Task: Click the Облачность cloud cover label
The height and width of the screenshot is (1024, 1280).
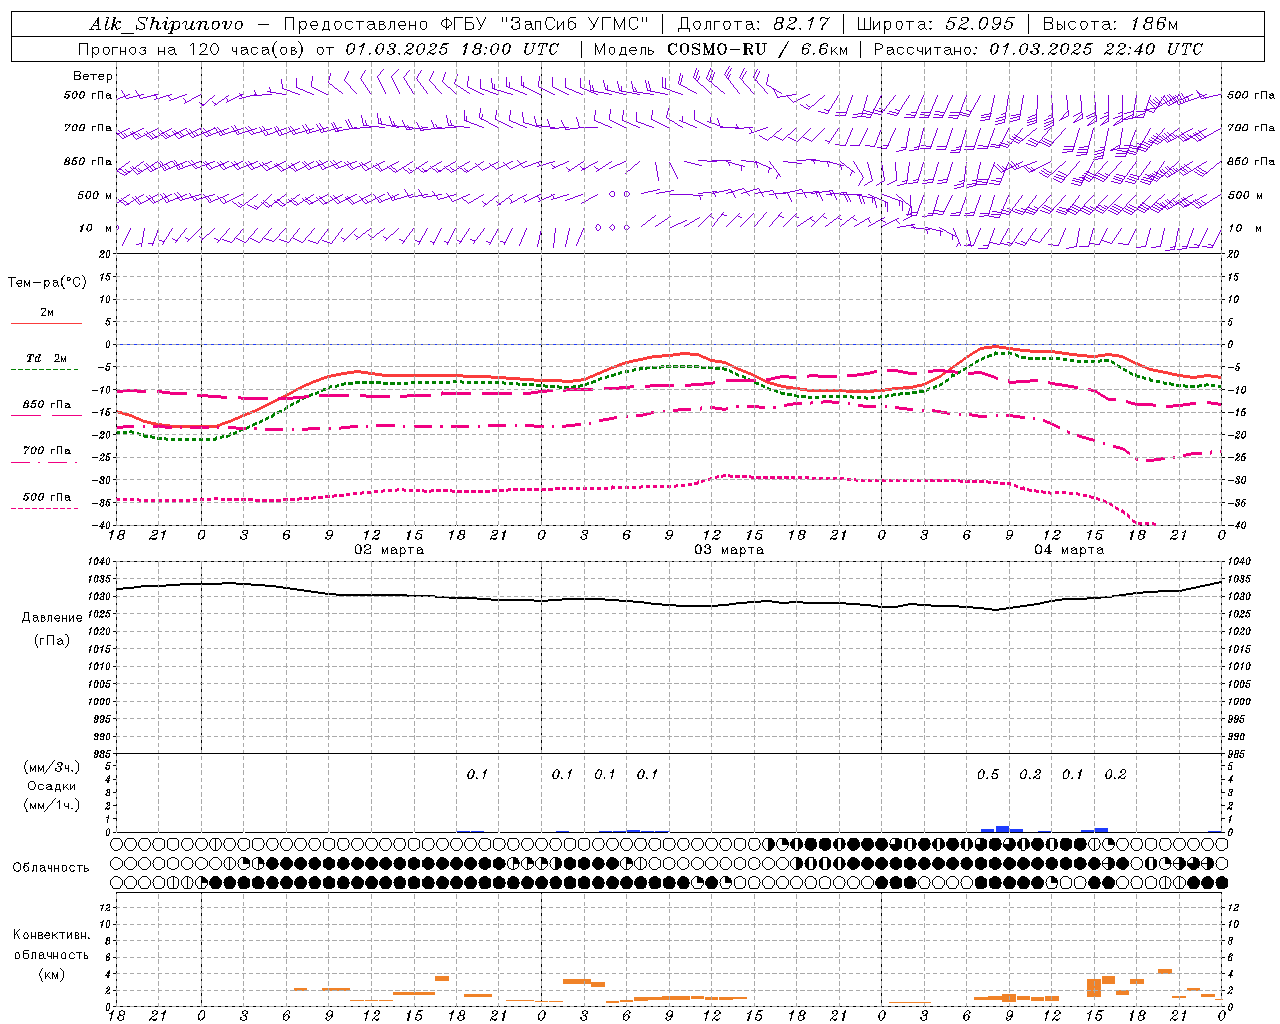Action: tap(51, 868)
